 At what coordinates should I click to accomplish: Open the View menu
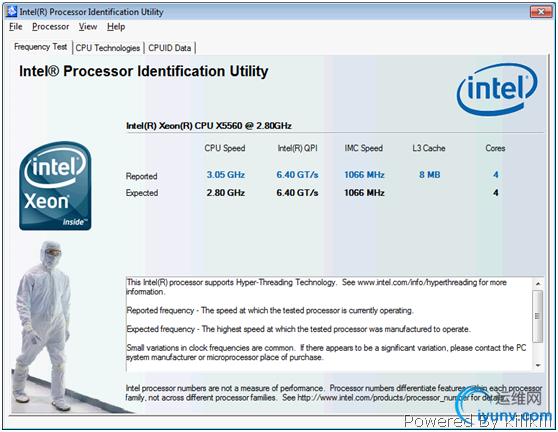tap(88, 27)
